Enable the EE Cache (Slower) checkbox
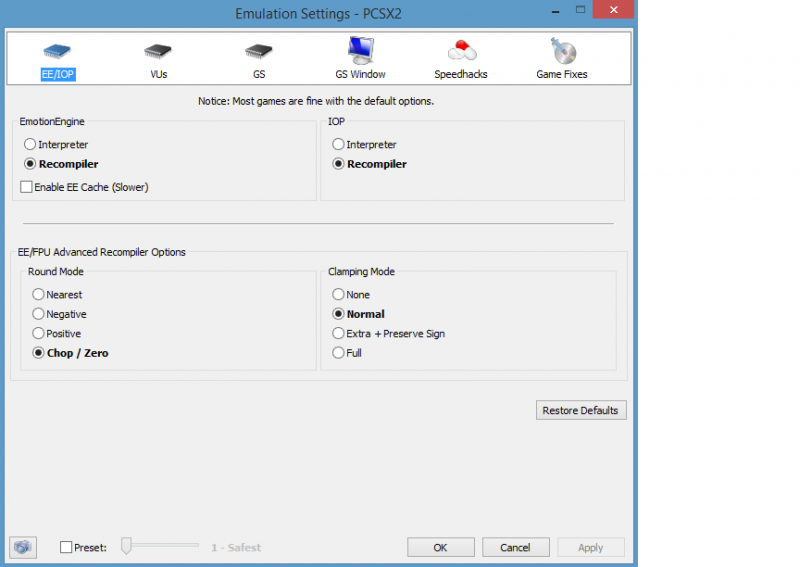The image size is (800, 567). (84, 187)
